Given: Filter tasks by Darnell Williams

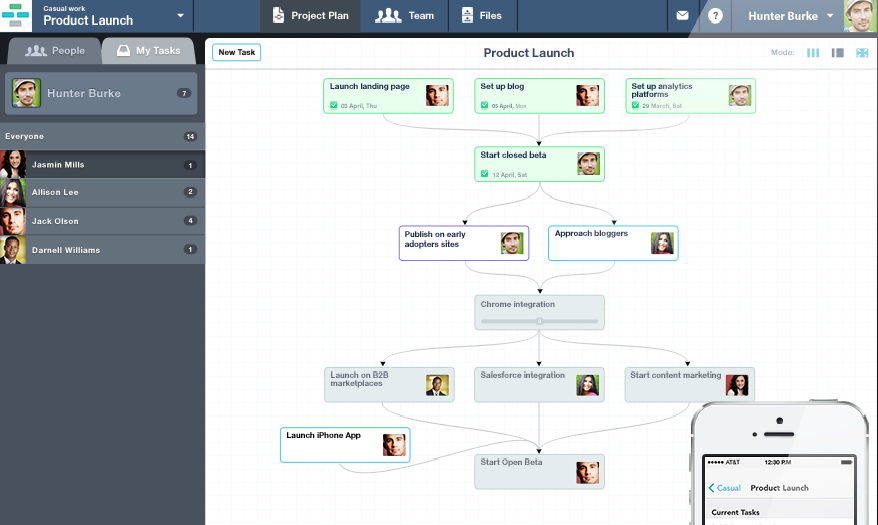Looking at the screenshot, I should tap(102, 250).
